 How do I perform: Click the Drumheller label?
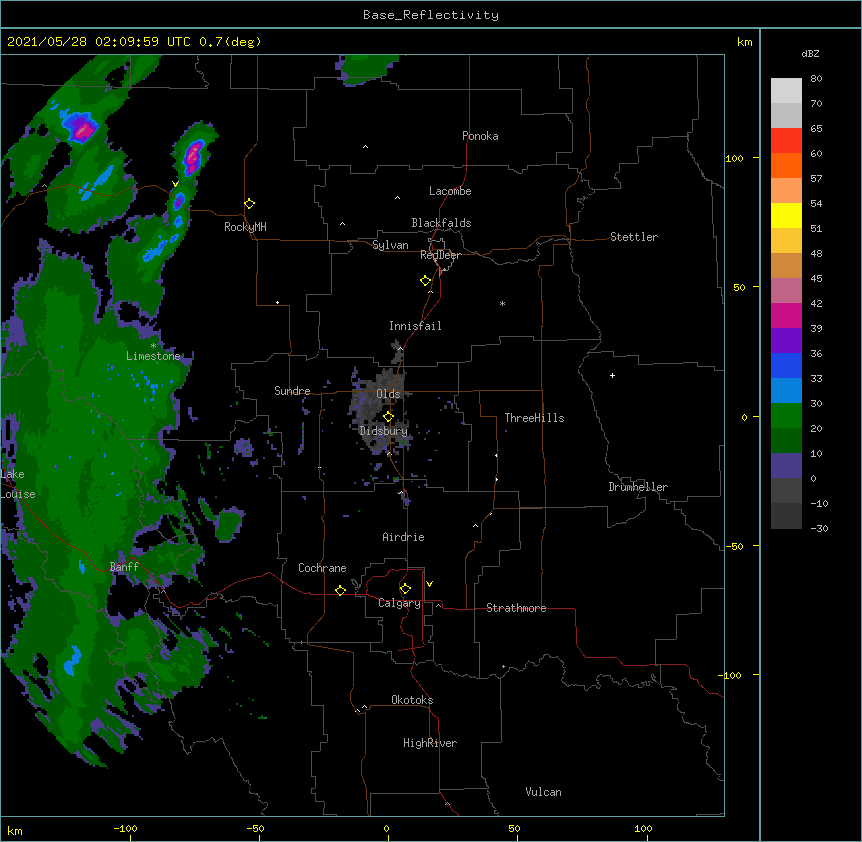[638, 487]
